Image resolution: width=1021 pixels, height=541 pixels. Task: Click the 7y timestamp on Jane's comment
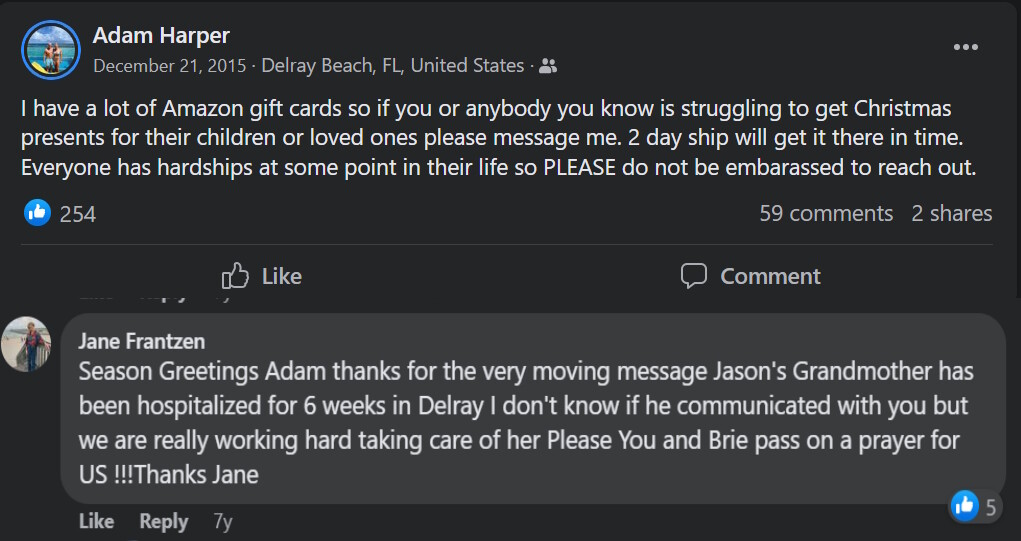tap(222, 521)
